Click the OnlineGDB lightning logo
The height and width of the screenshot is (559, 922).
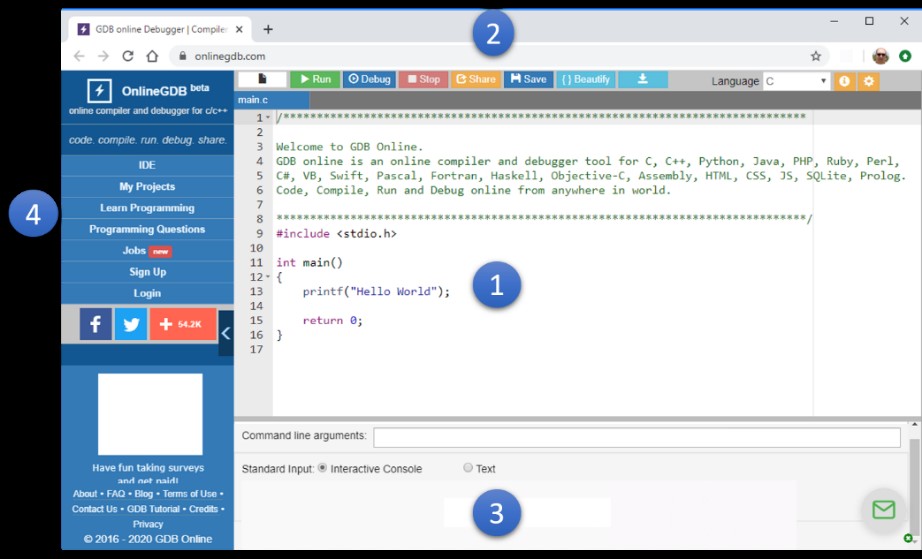[99, 91]
